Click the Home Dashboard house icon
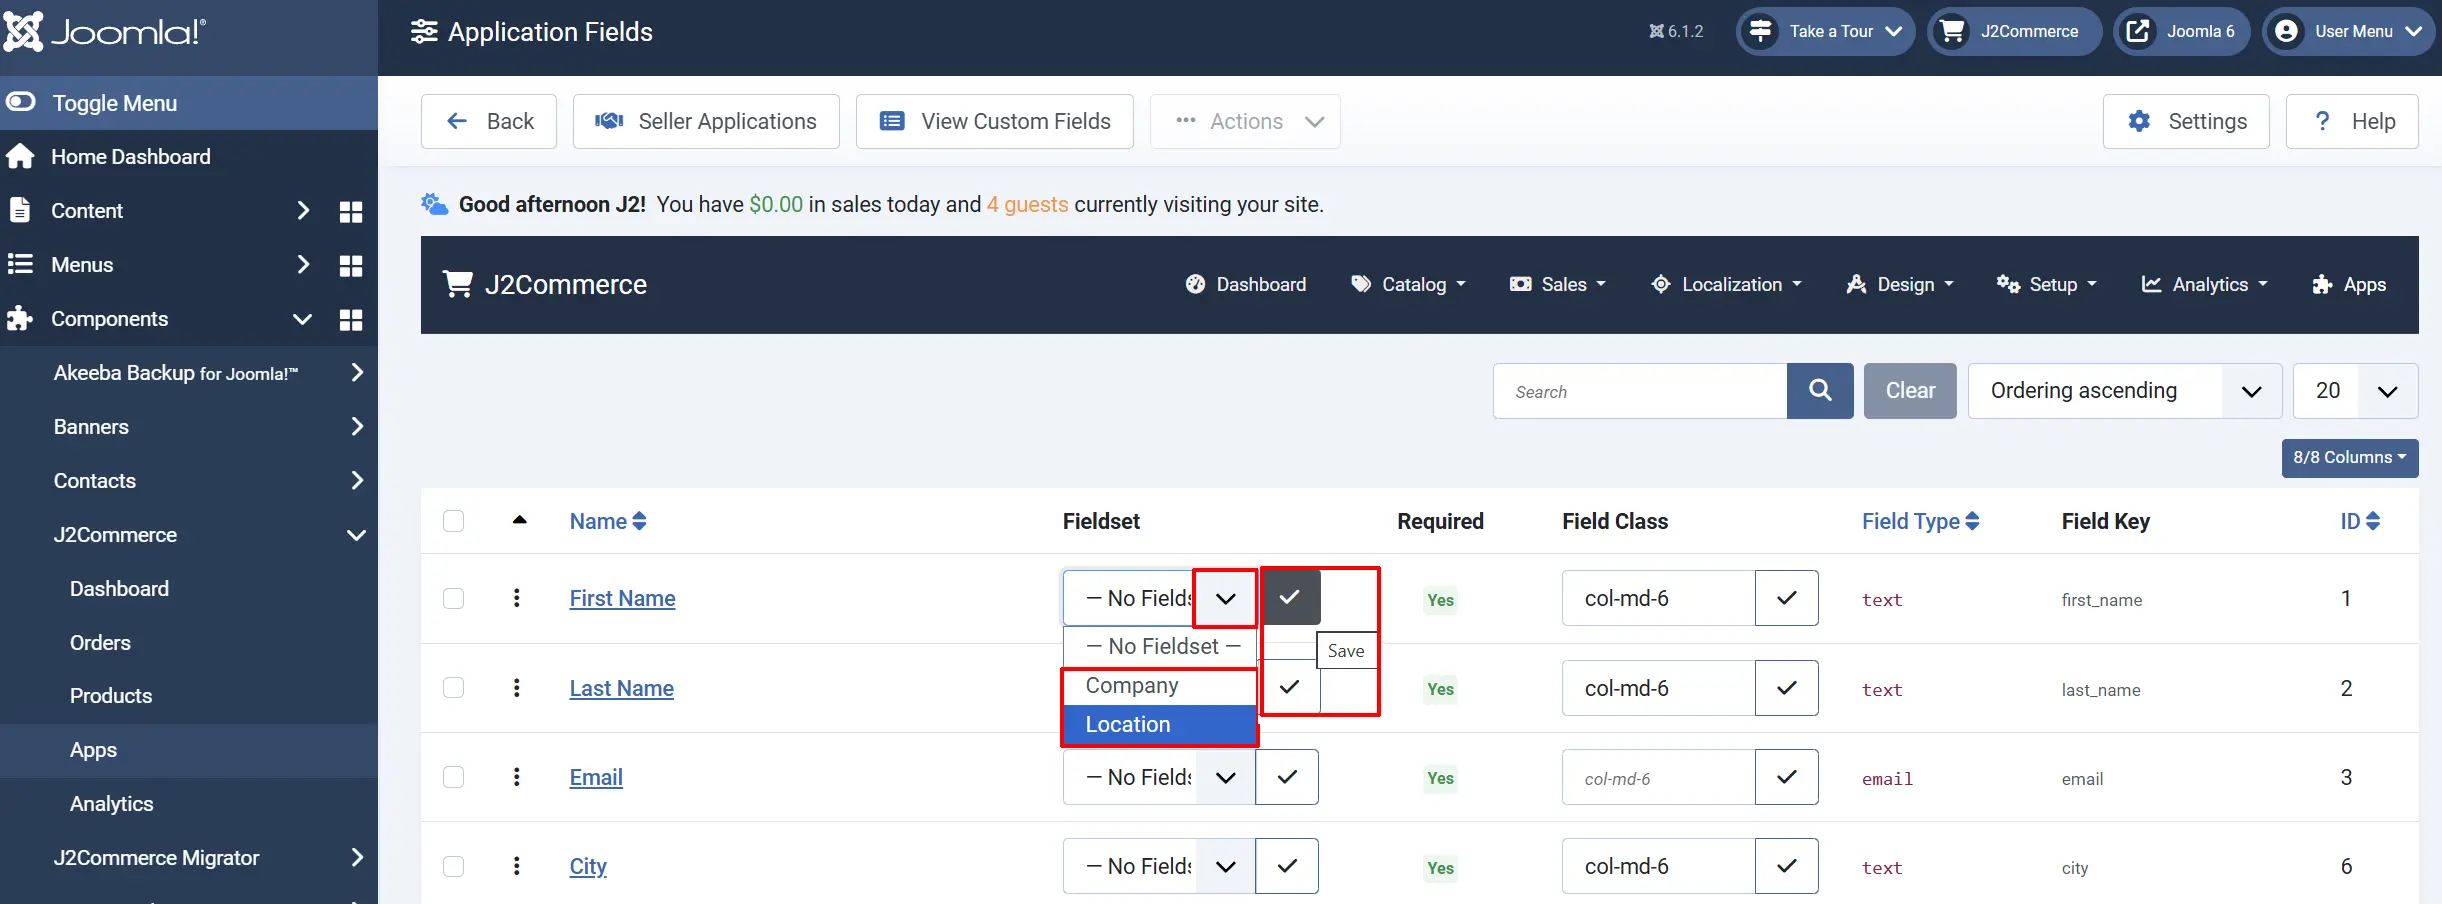 pyautogui.click(x=20, y=157)
